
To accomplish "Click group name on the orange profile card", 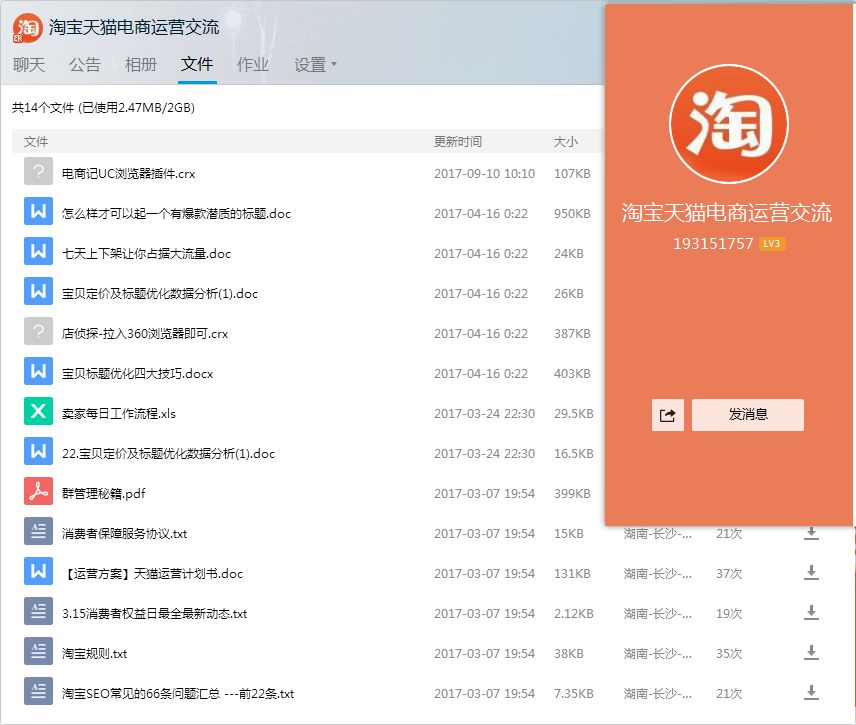I will coord(727,212).
